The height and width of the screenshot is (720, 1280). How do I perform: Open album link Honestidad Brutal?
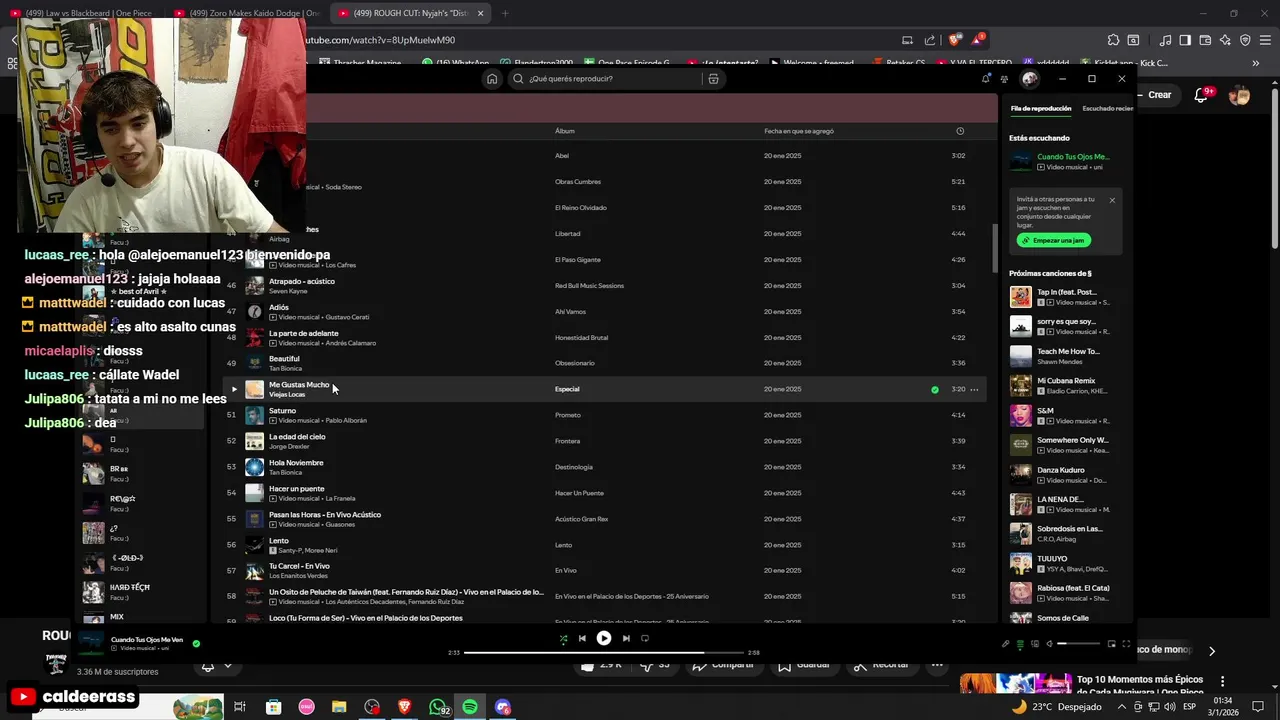[x=581, y=337]
